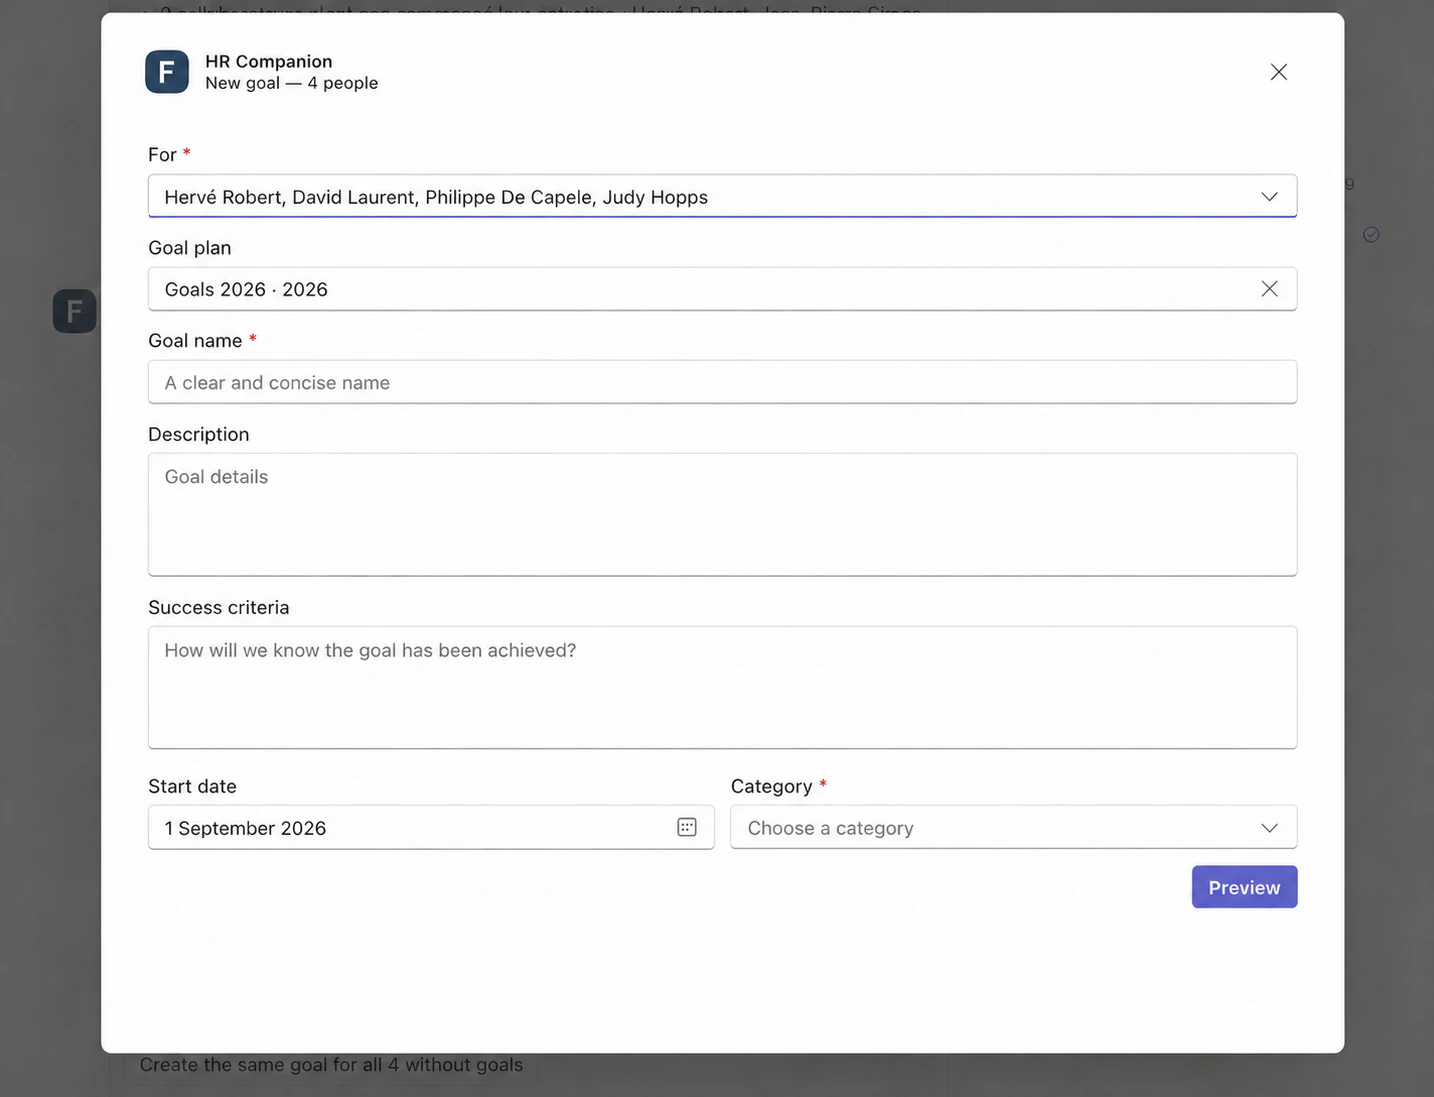This screenshot has width=1434, height=1097.
Task: Click the check circle icon behind dialog
Action: [x=1371, y=234]
